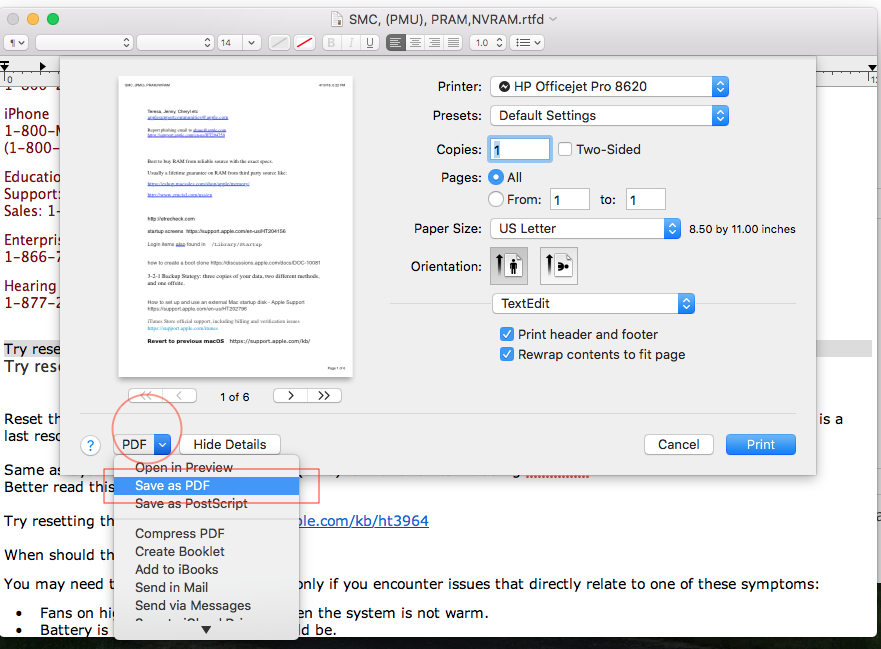Screen dimensions: 881x649
Task: Go to next preview page
Action: click(x=290, y=396)
